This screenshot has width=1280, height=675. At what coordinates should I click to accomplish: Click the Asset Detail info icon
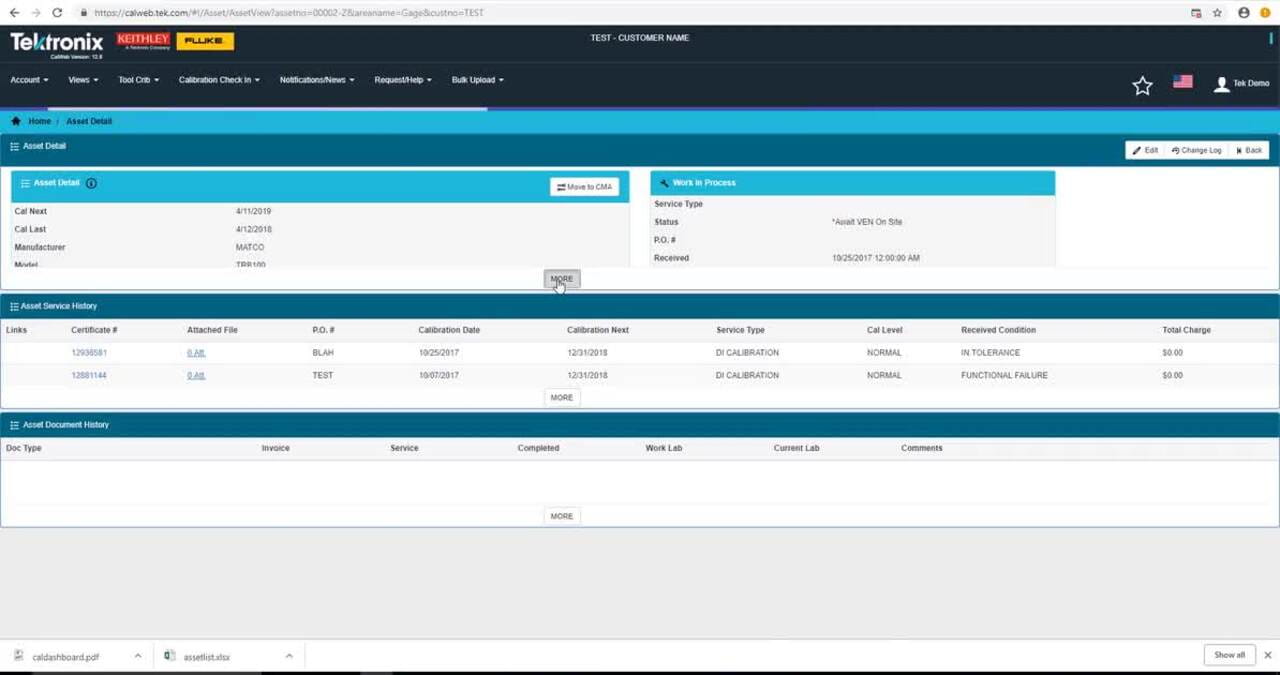[x=91, y=184]
